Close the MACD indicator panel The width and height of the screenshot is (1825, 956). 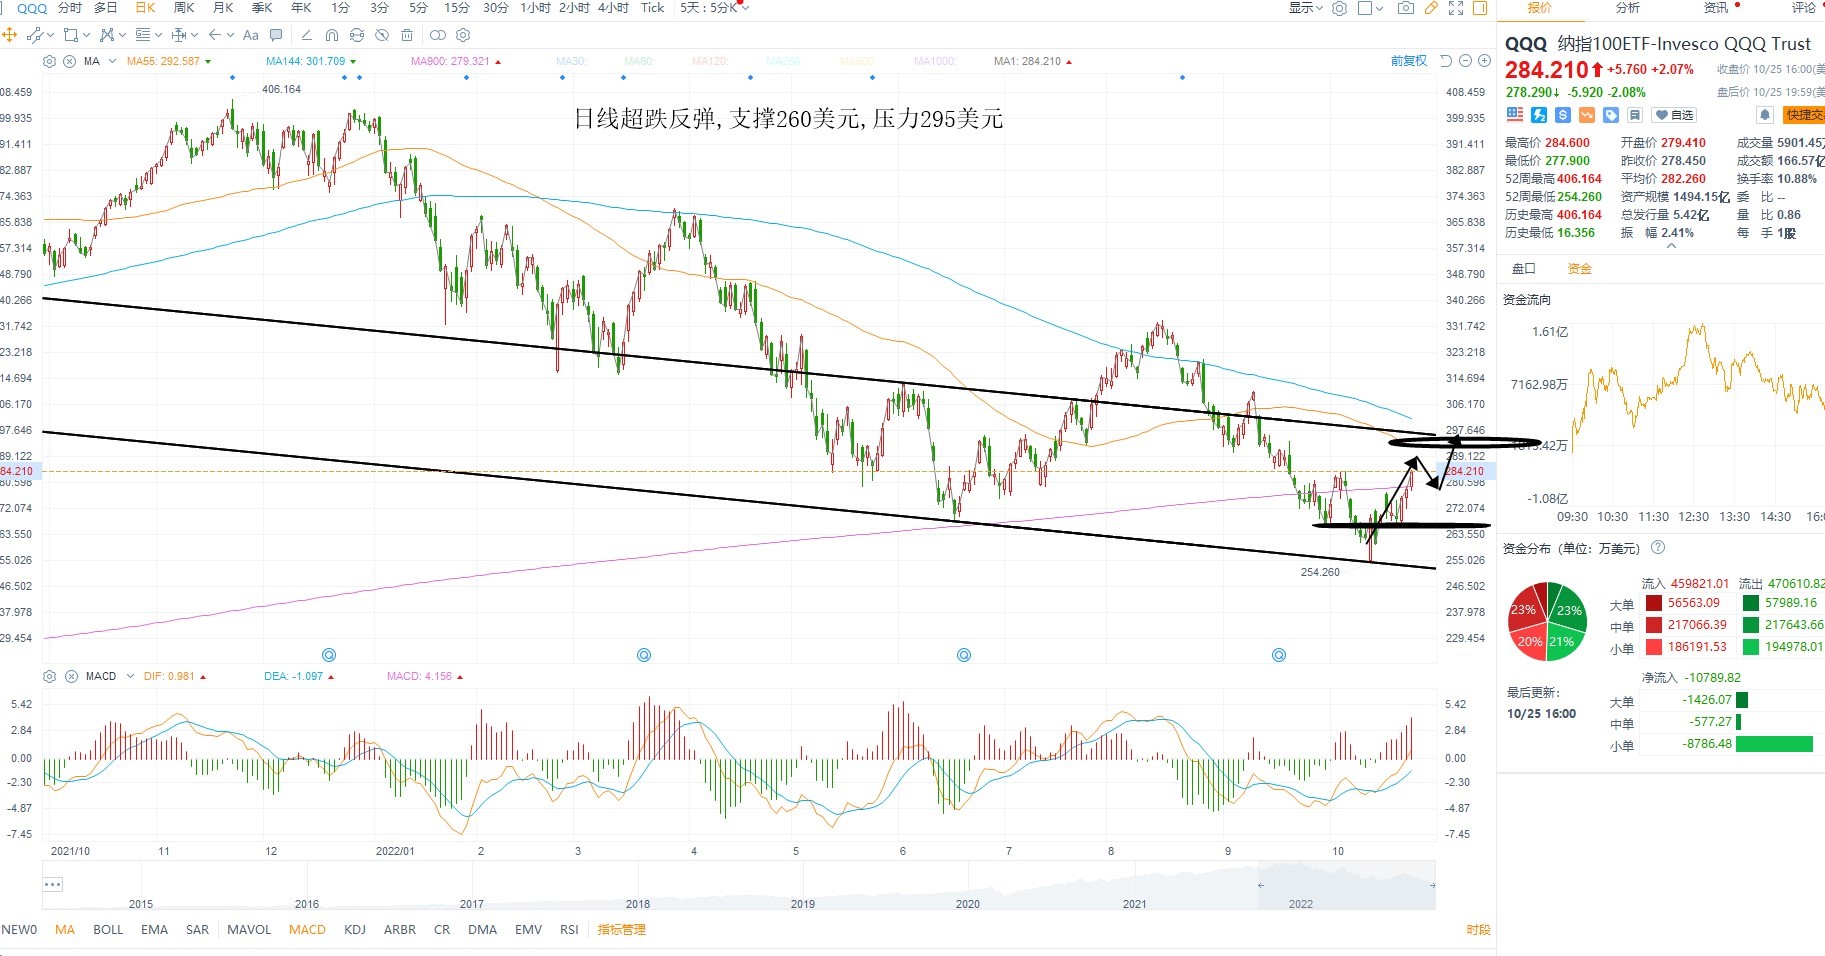pos(72,677)
